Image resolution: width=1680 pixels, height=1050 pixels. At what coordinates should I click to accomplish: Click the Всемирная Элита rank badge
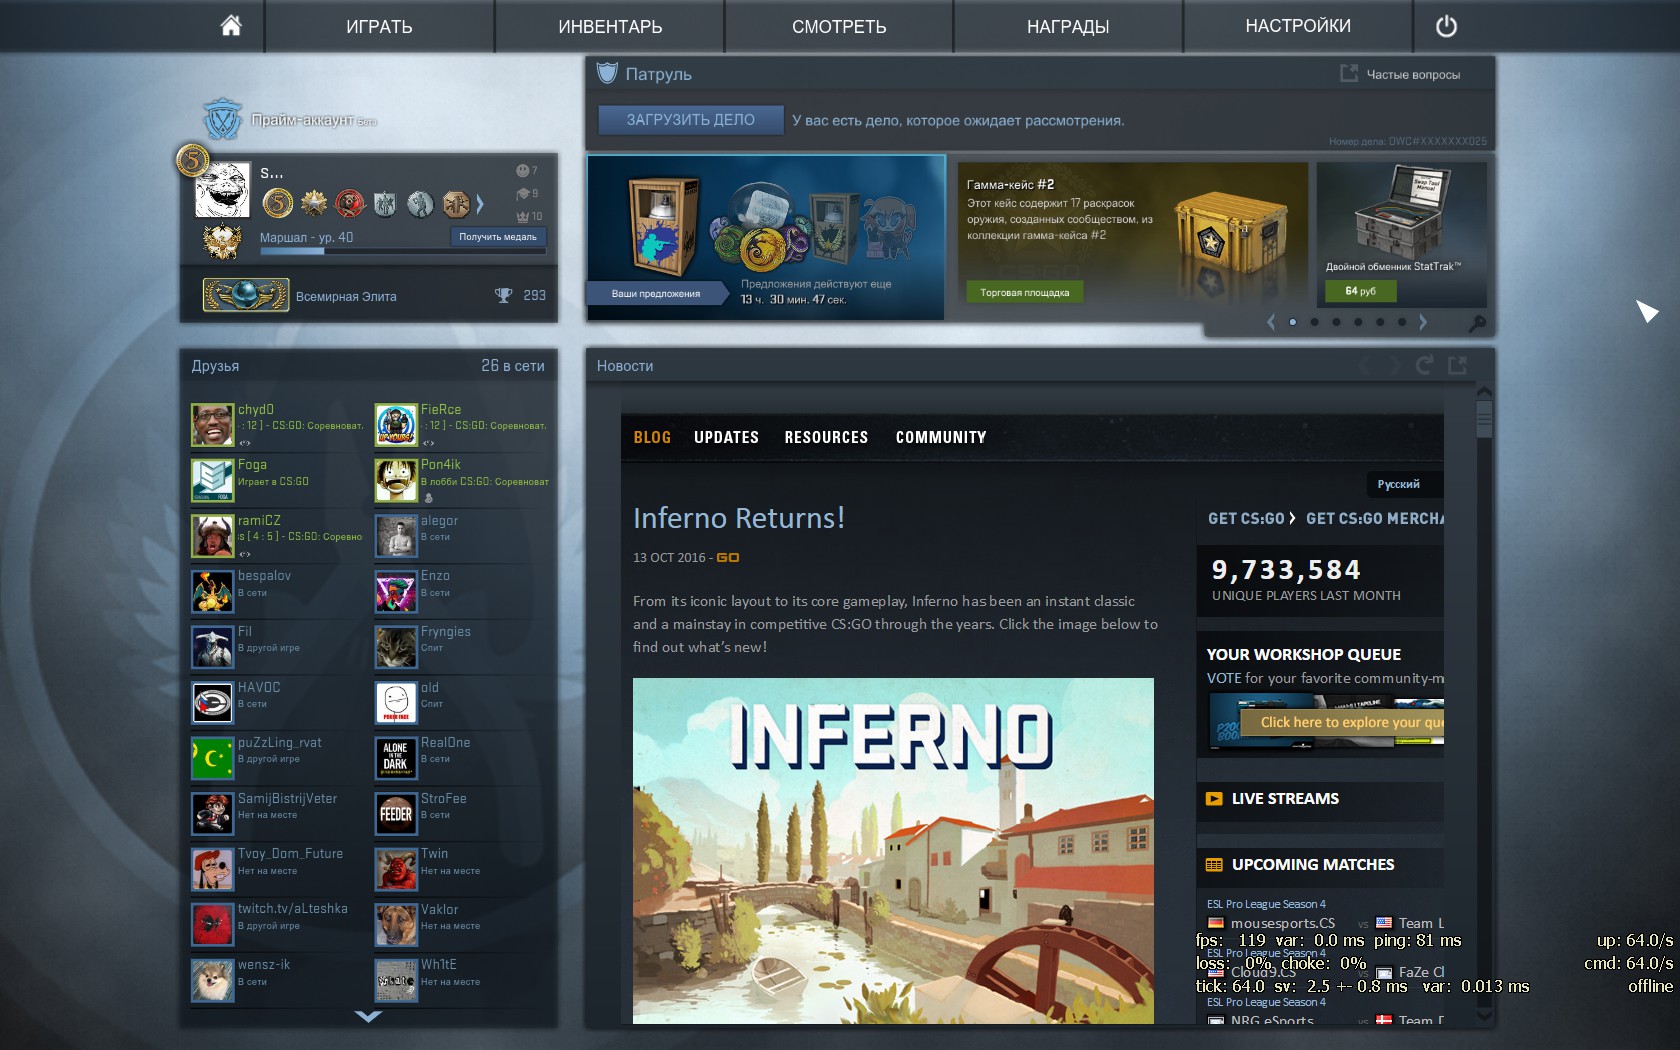tap(246, 295)
